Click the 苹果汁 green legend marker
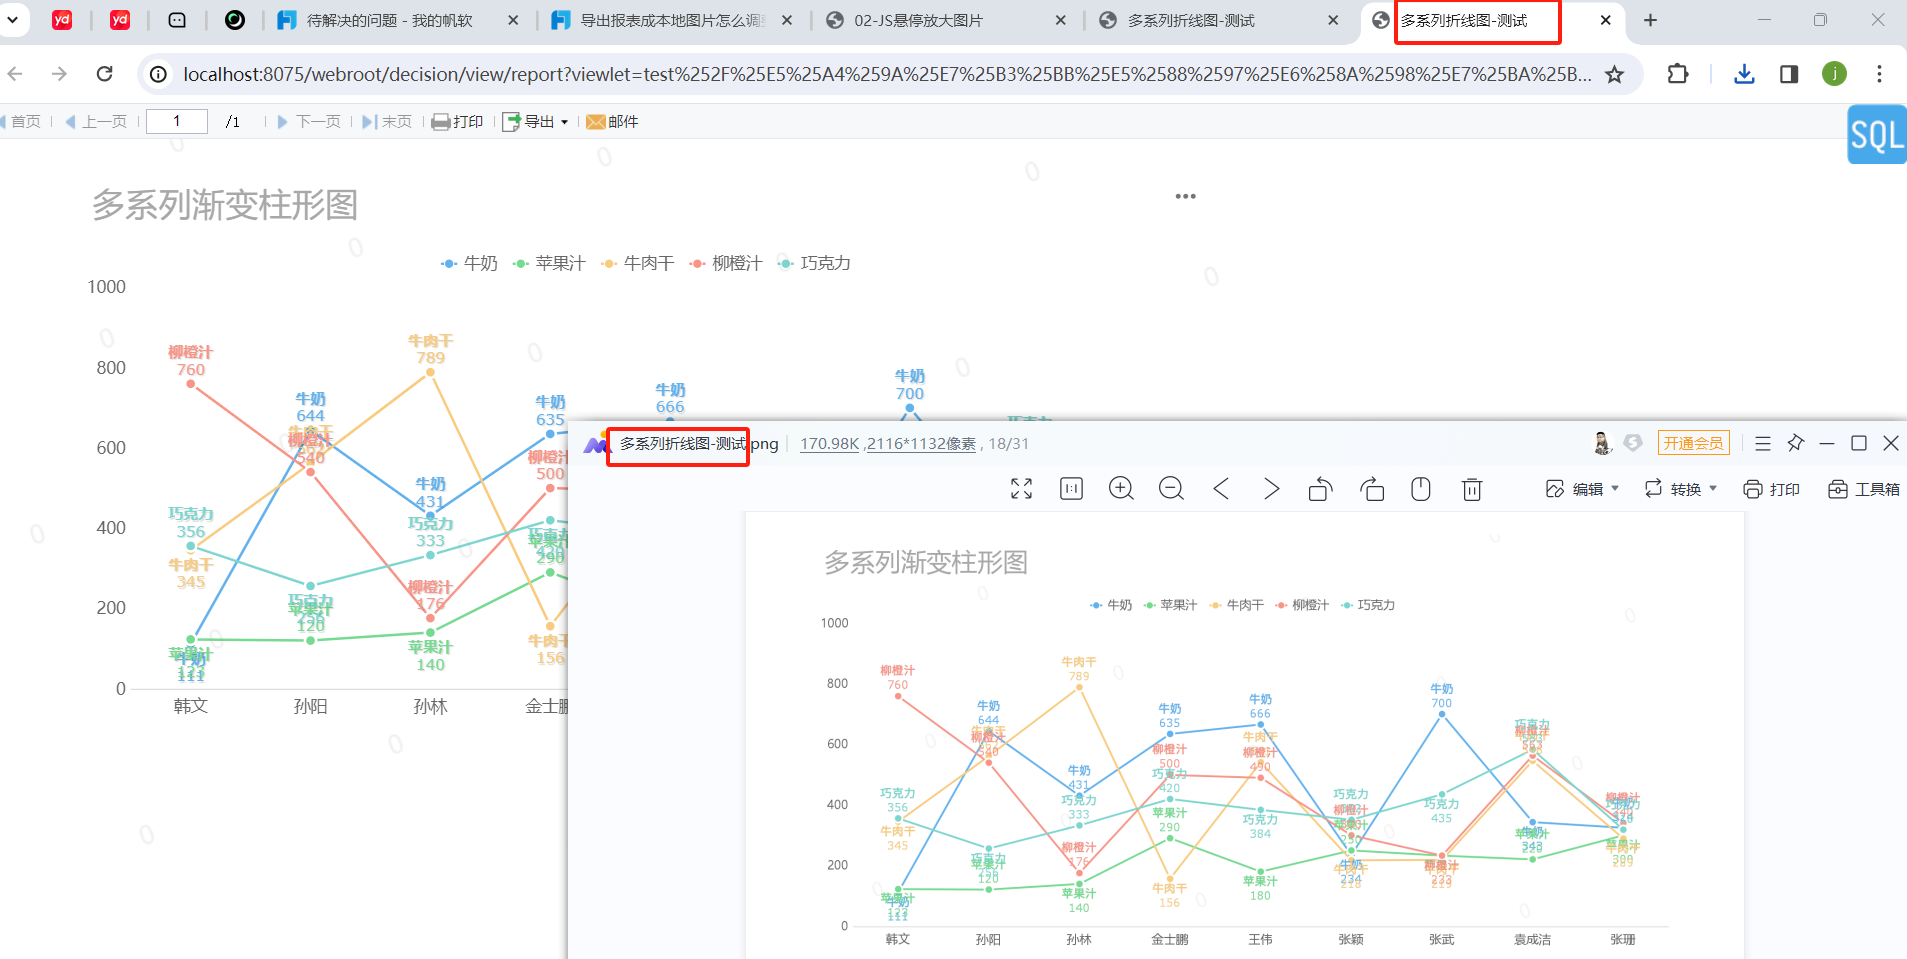Image resolution: width=1907 pixels, height=959 pixels. [520, 264]
